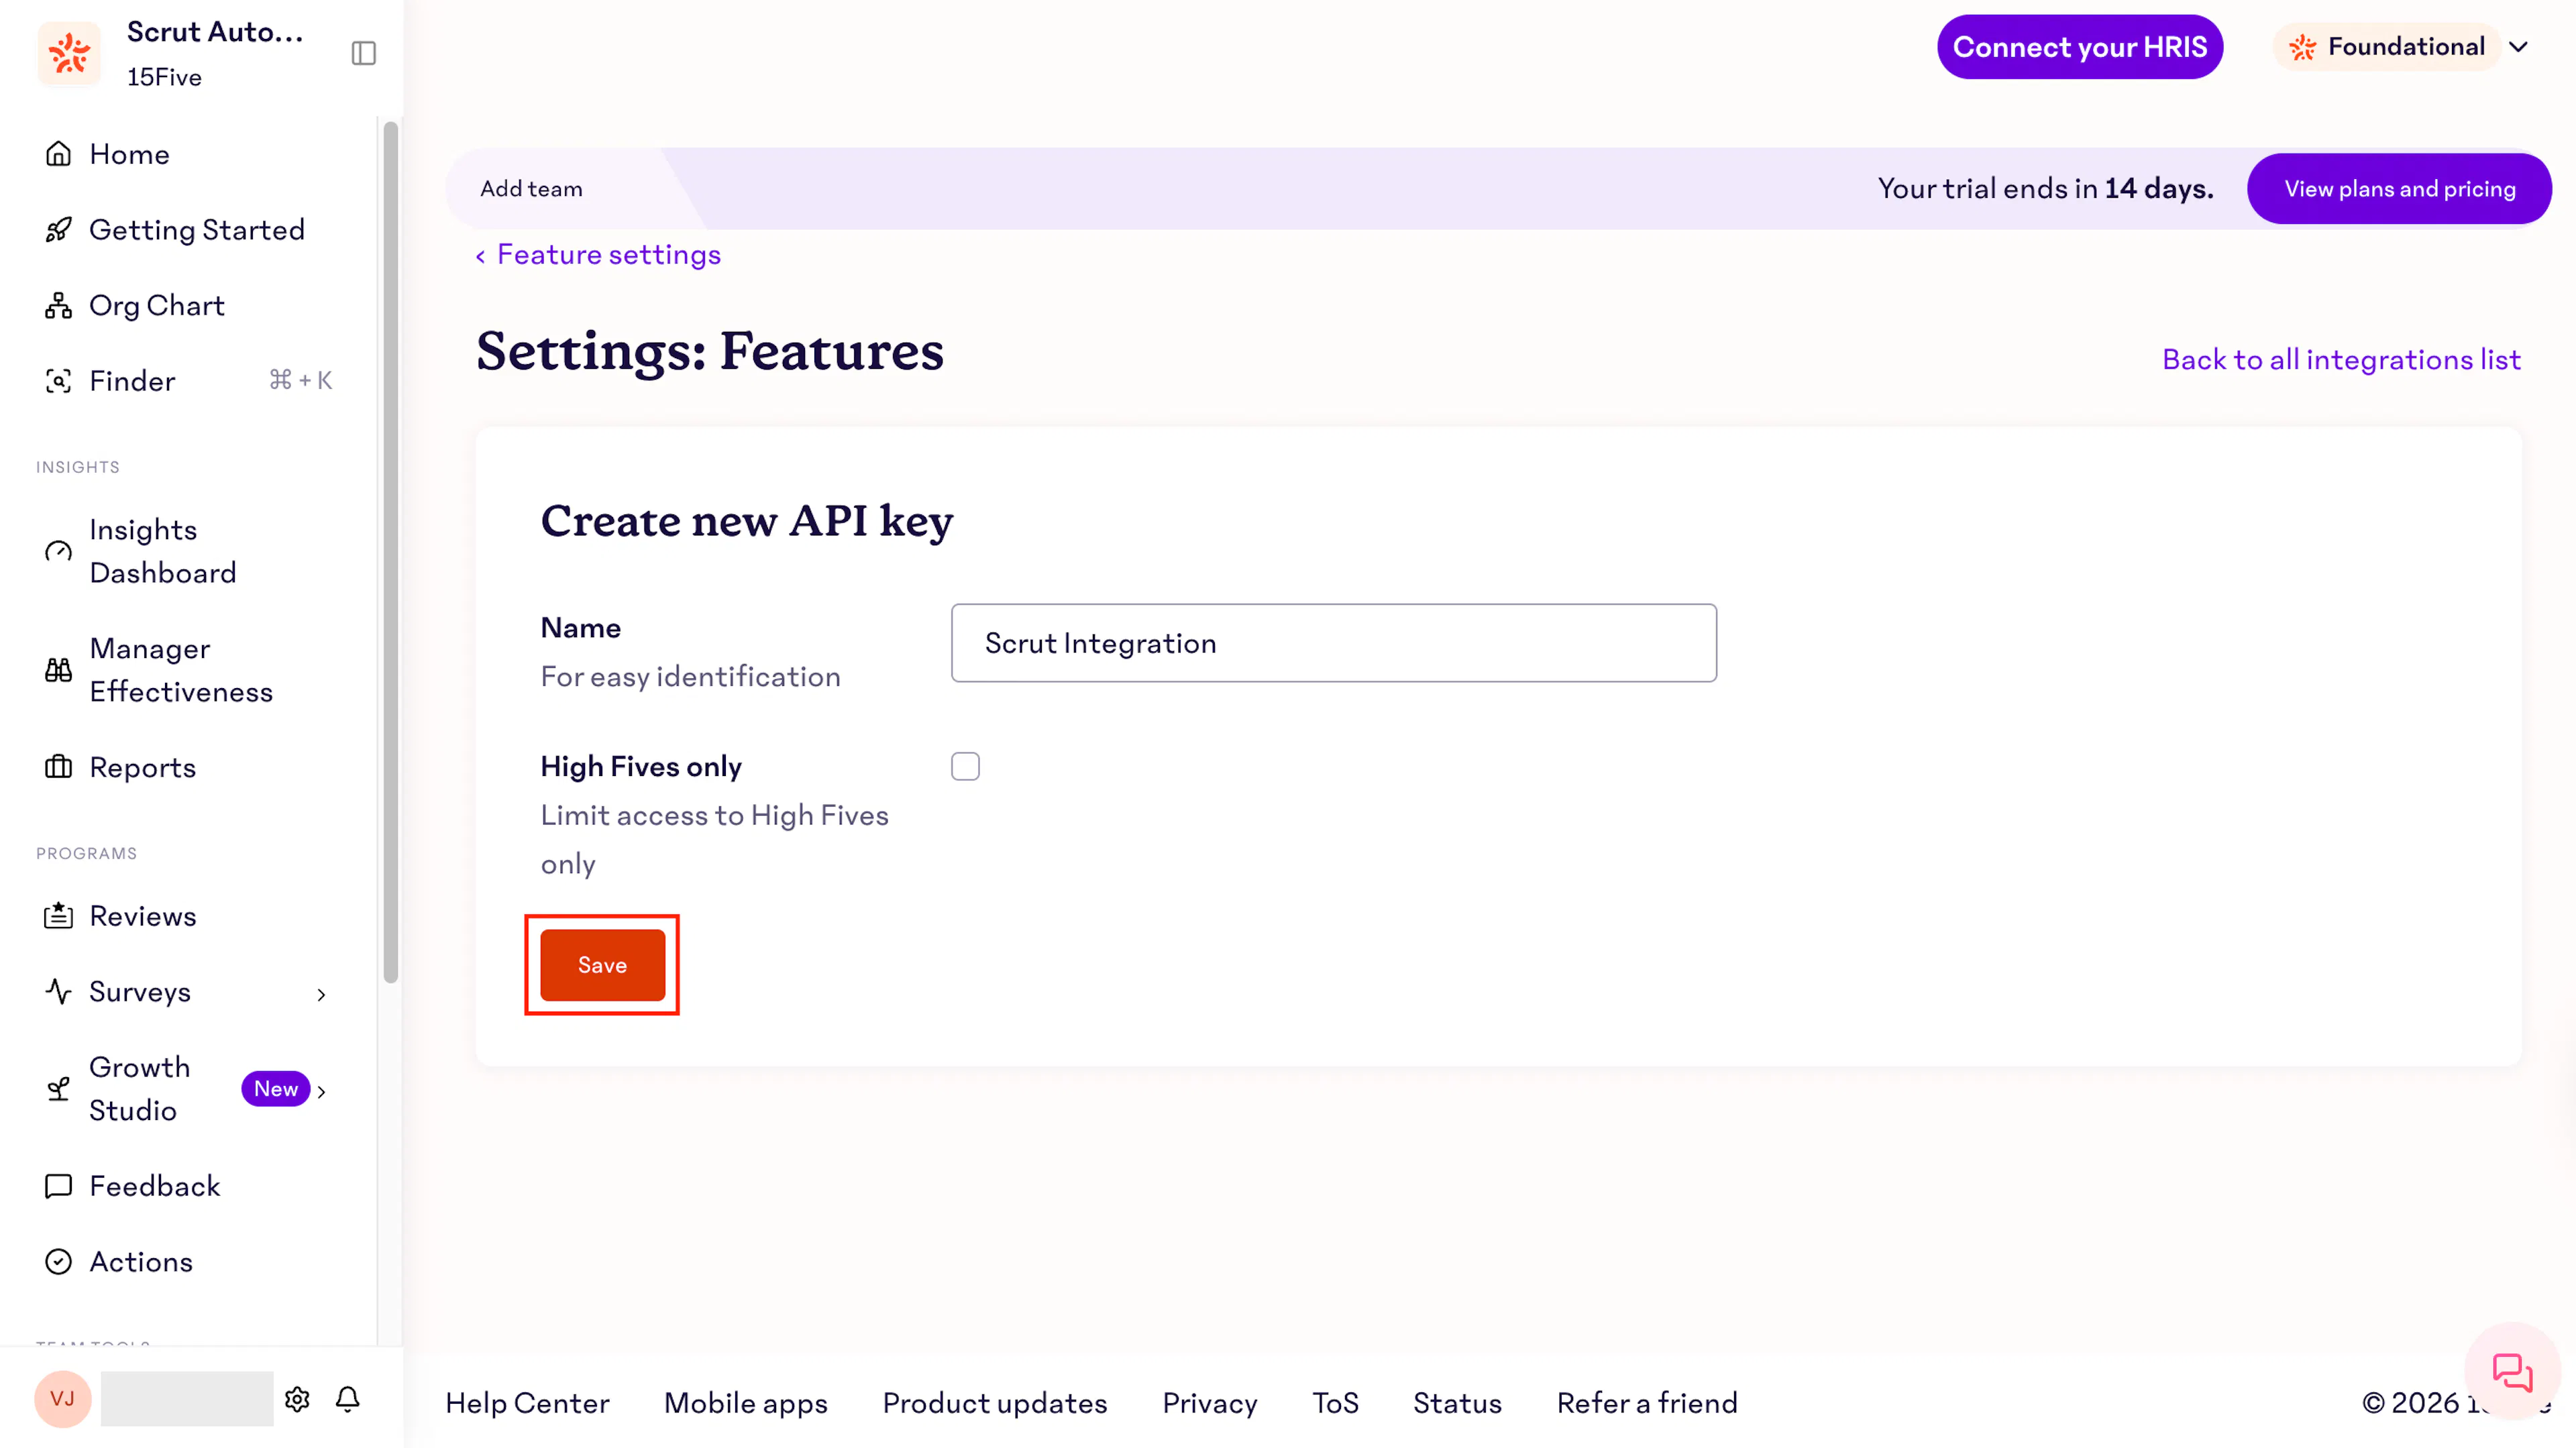
Task: Click the Connect your HRIS button
Action: [x=2080, y=47]
